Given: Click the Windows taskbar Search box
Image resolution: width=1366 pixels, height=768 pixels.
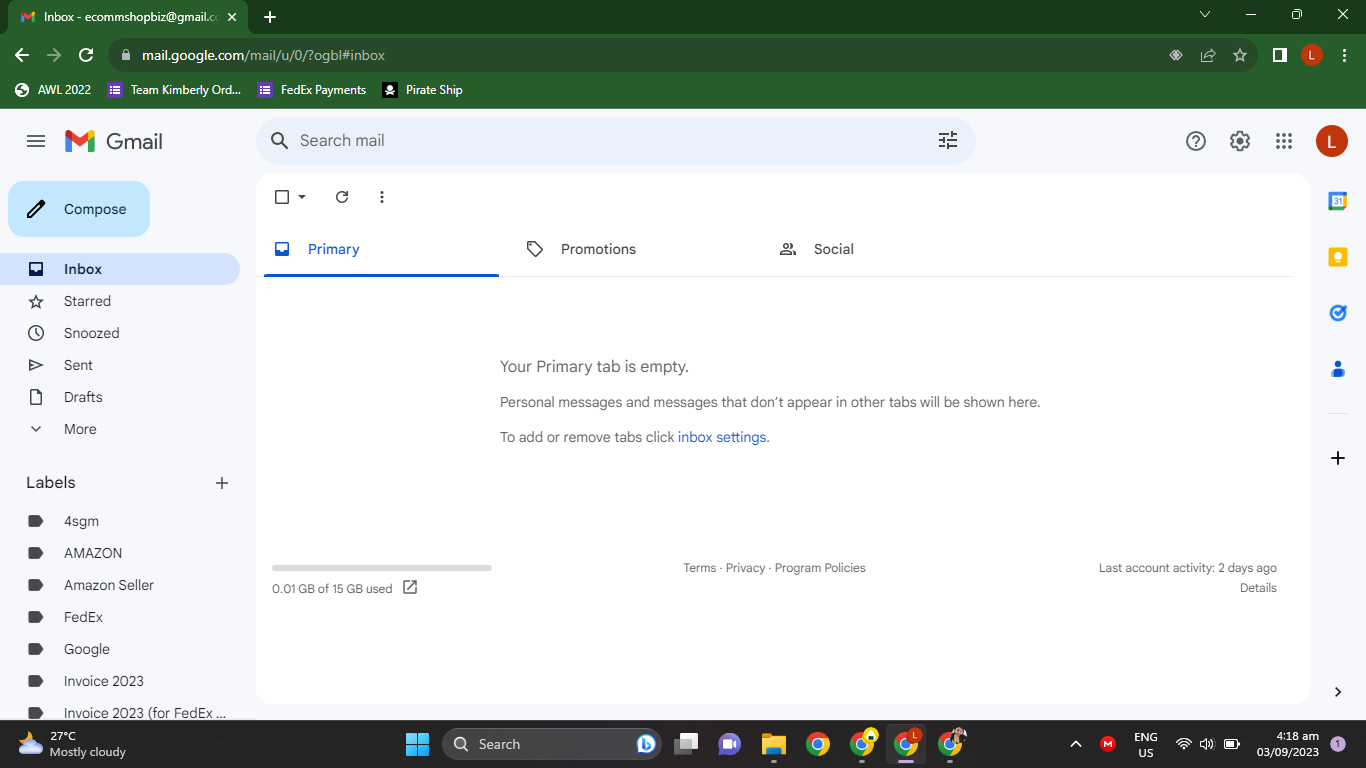Looking at the screenshot, I should (552, 744).
